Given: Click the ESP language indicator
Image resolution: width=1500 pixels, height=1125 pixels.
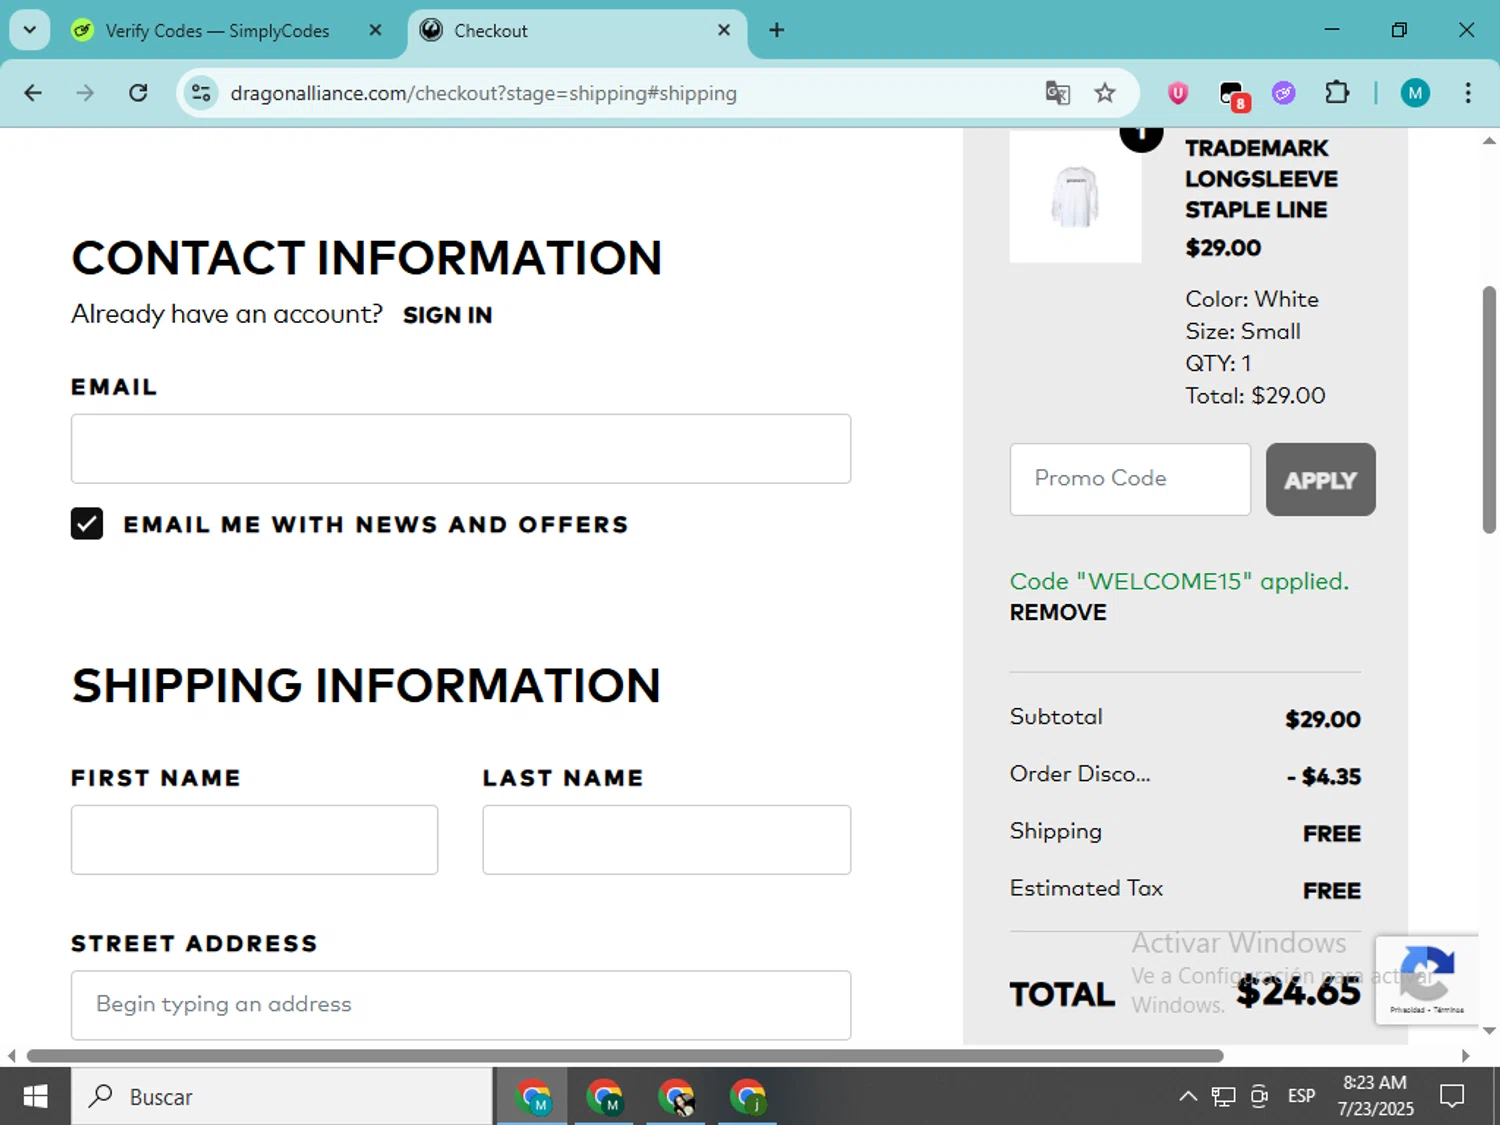Looking at the screenshot, I should click(1301, 1097).
